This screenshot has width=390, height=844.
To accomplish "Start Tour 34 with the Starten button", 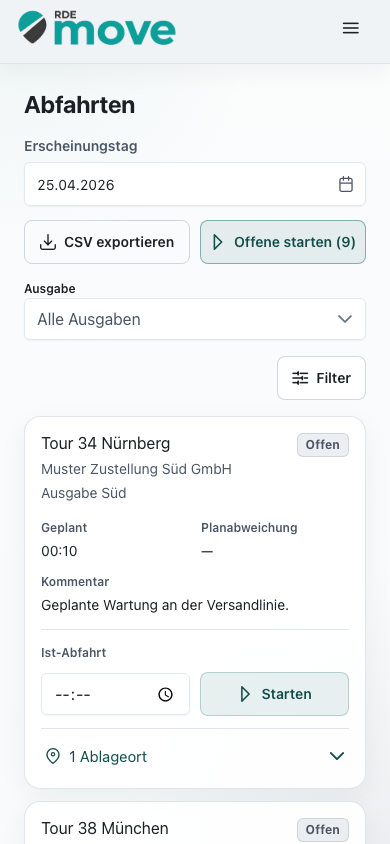I will (x=274, y=694).
